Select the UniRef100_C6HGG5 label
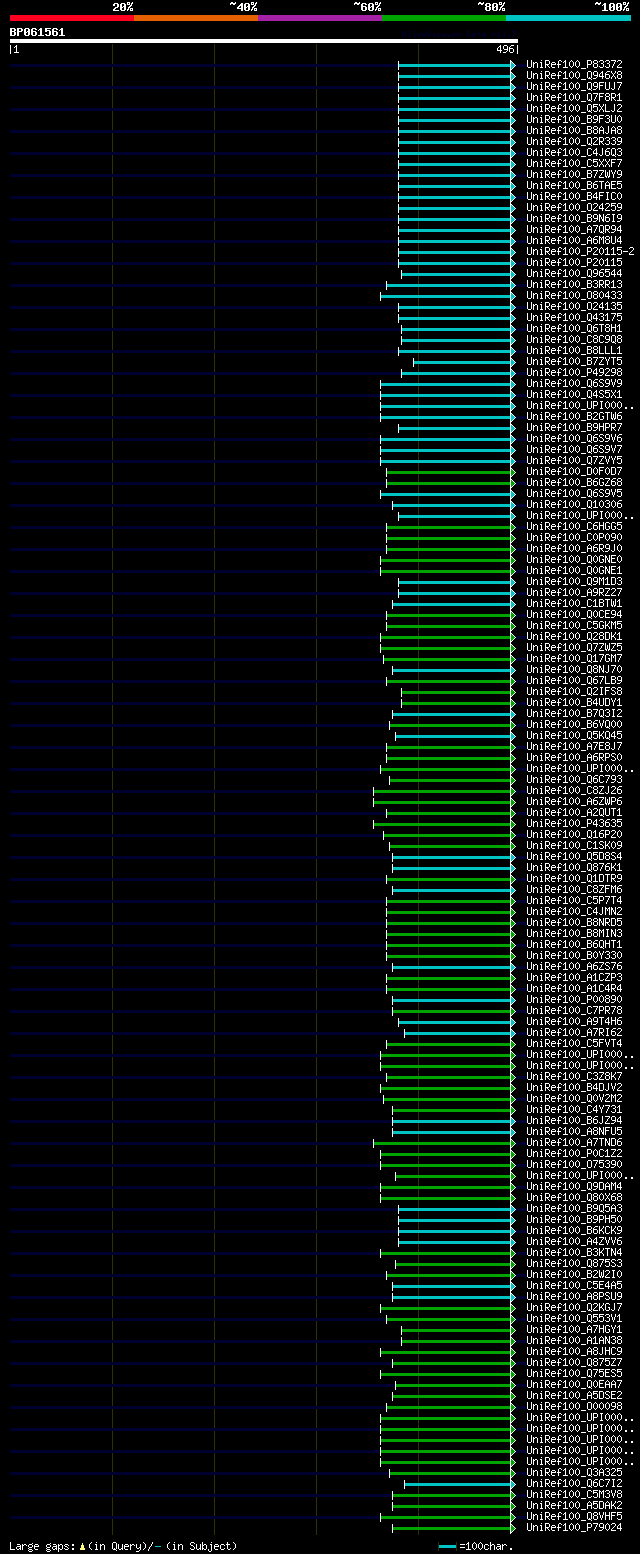 point(574,527)
